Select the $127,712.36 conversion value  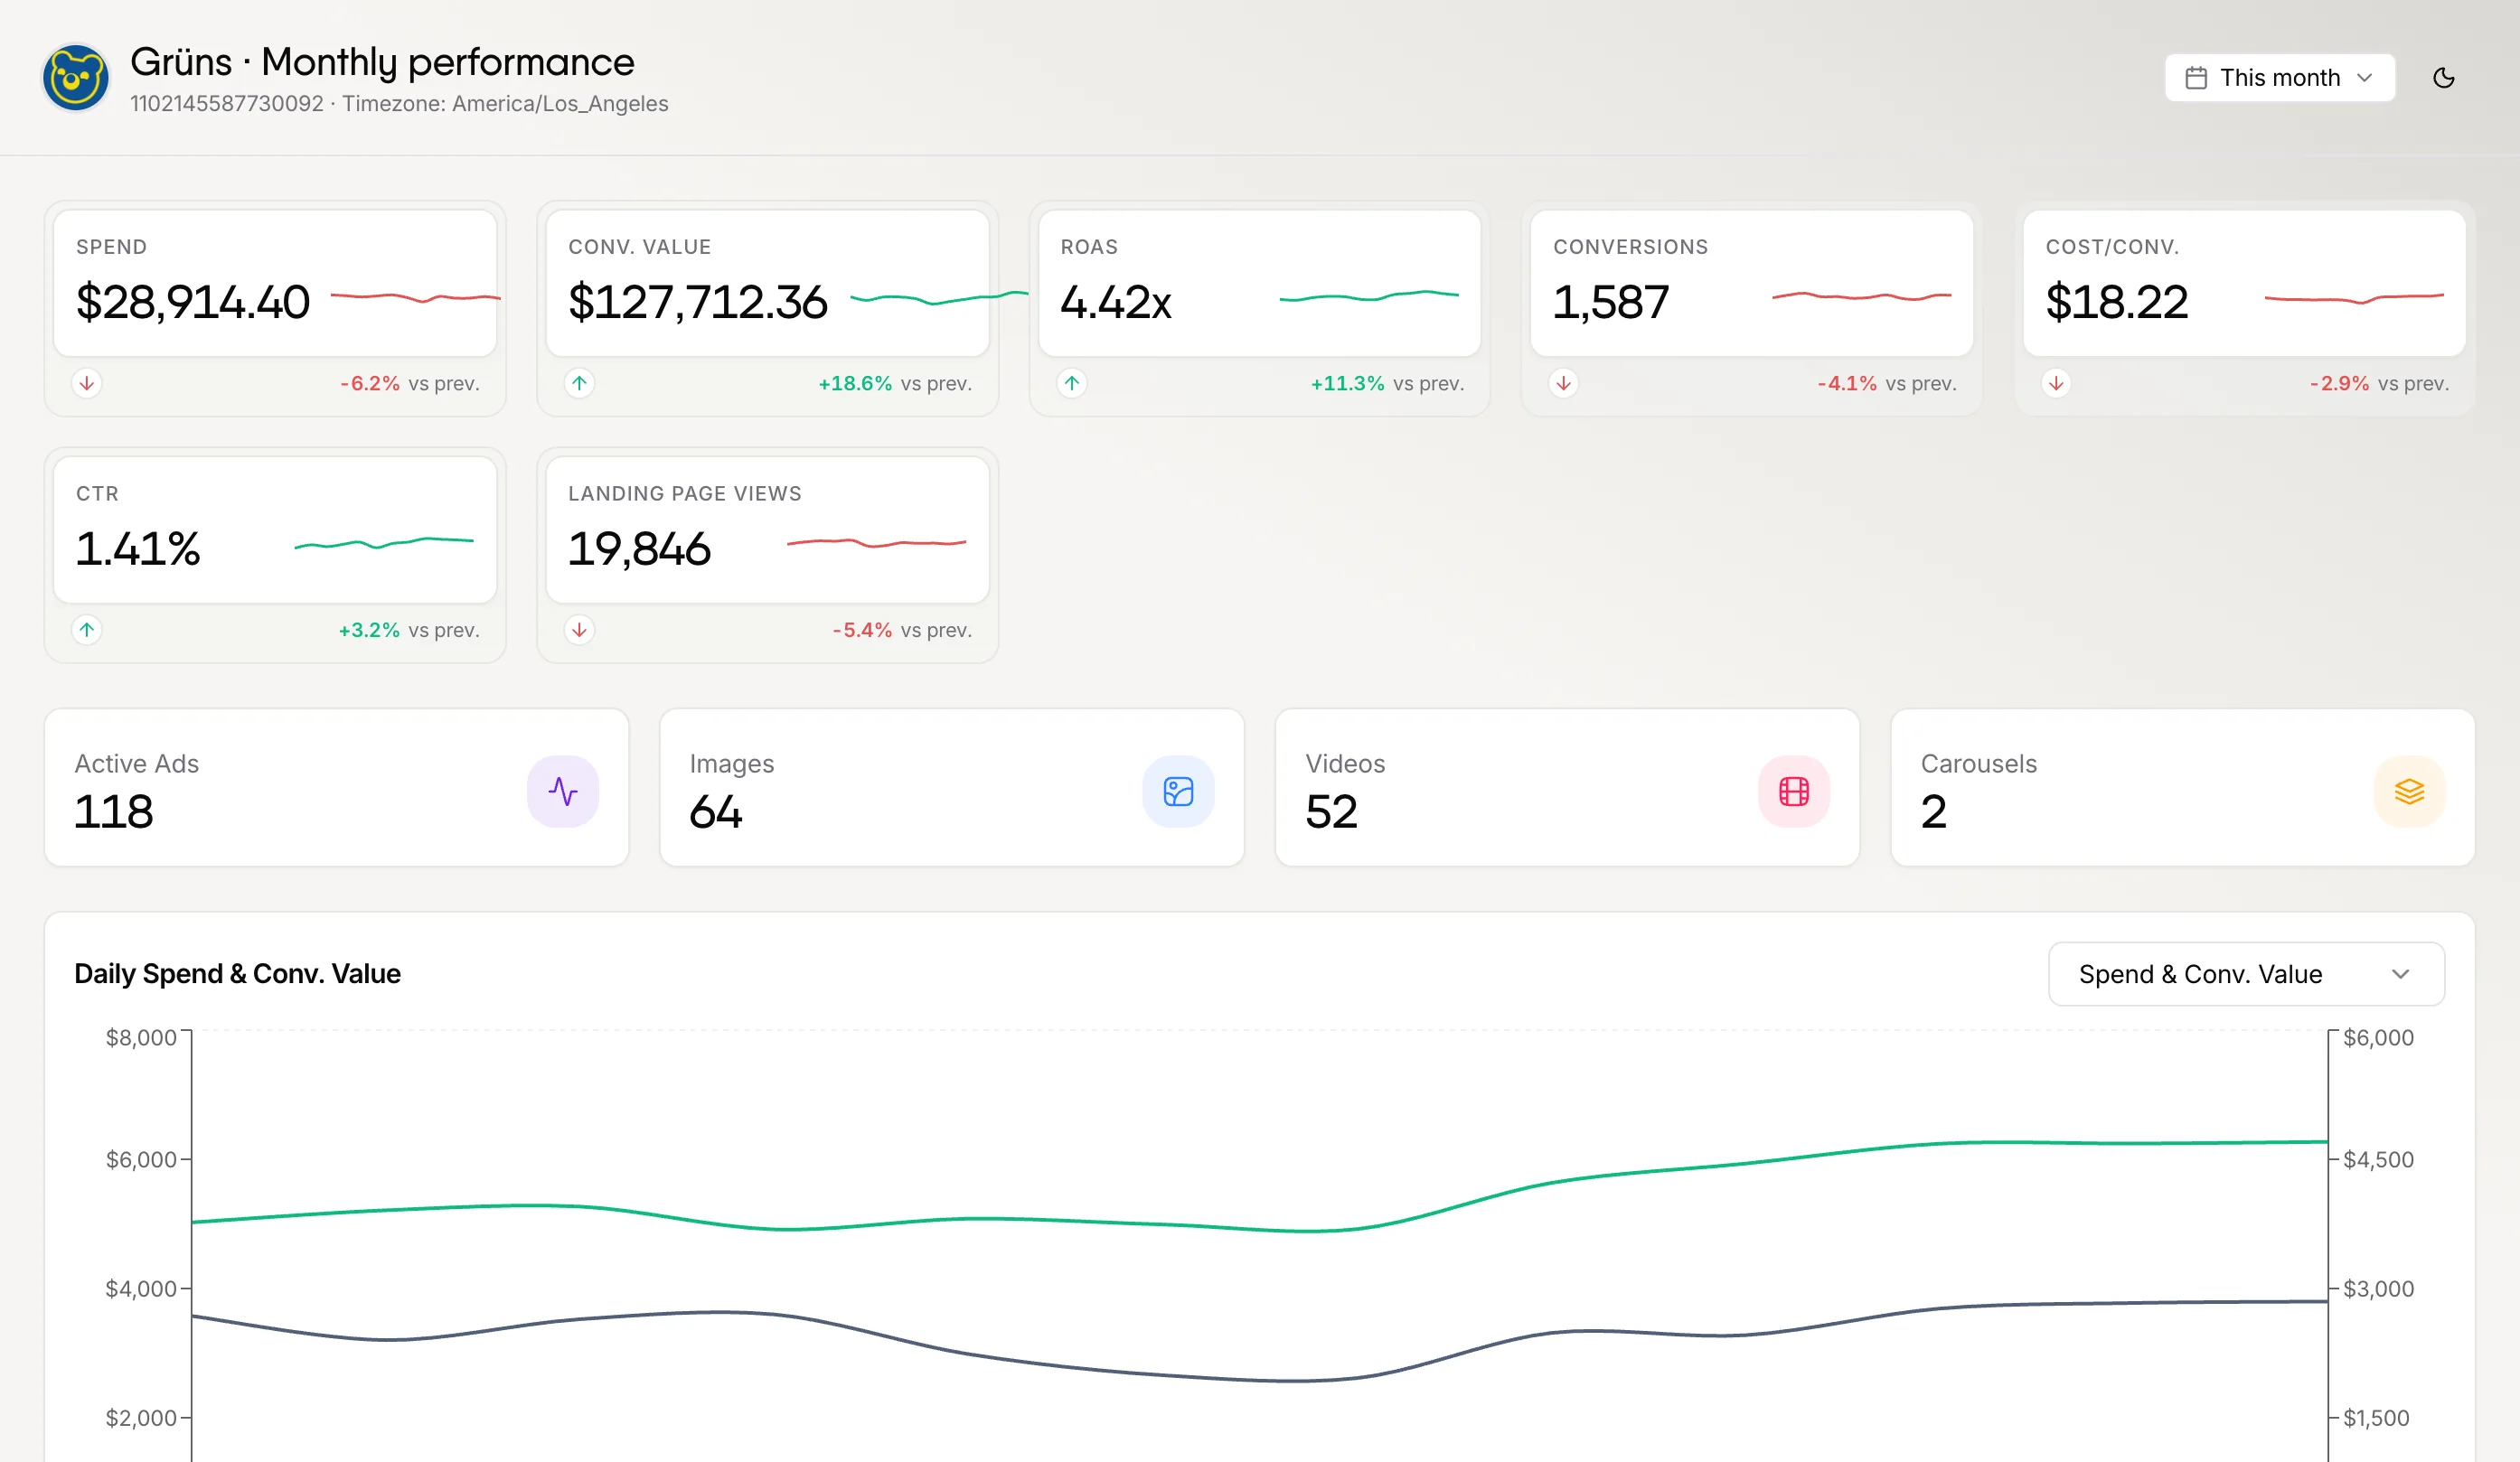(x=697, y=302)
